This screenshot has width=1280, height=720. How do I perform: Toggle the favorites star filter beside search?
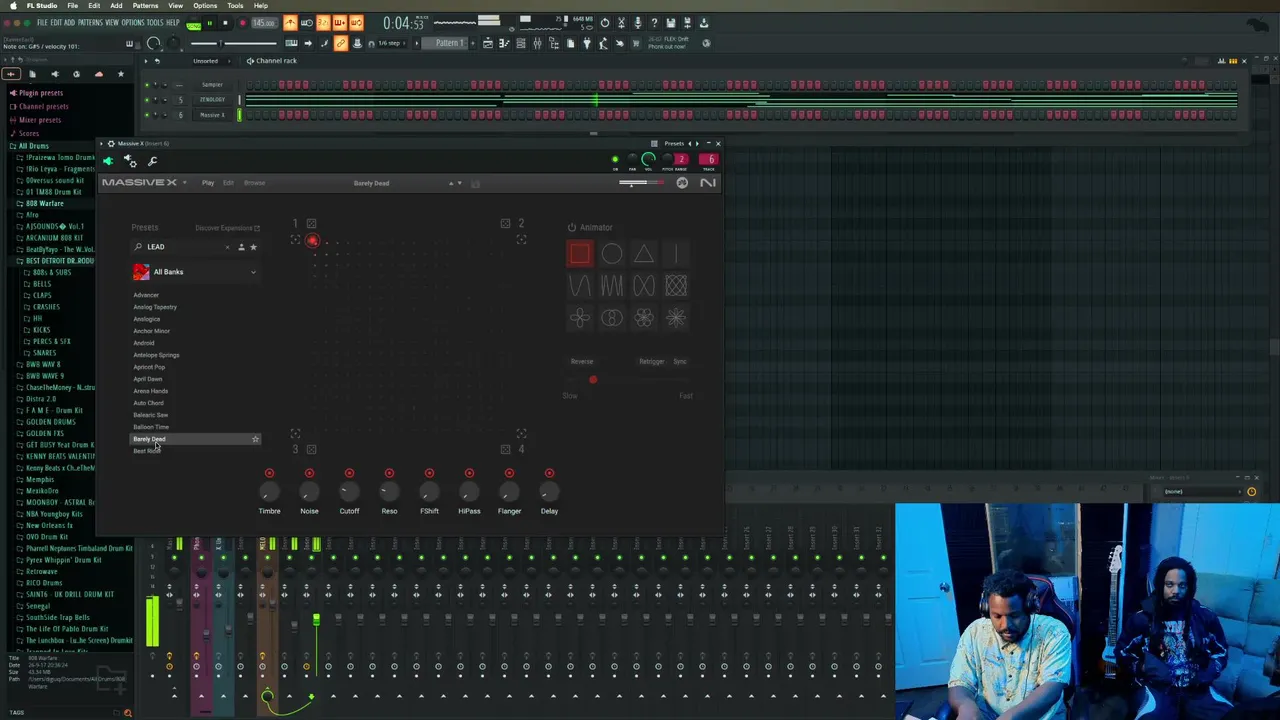[253, 247]
